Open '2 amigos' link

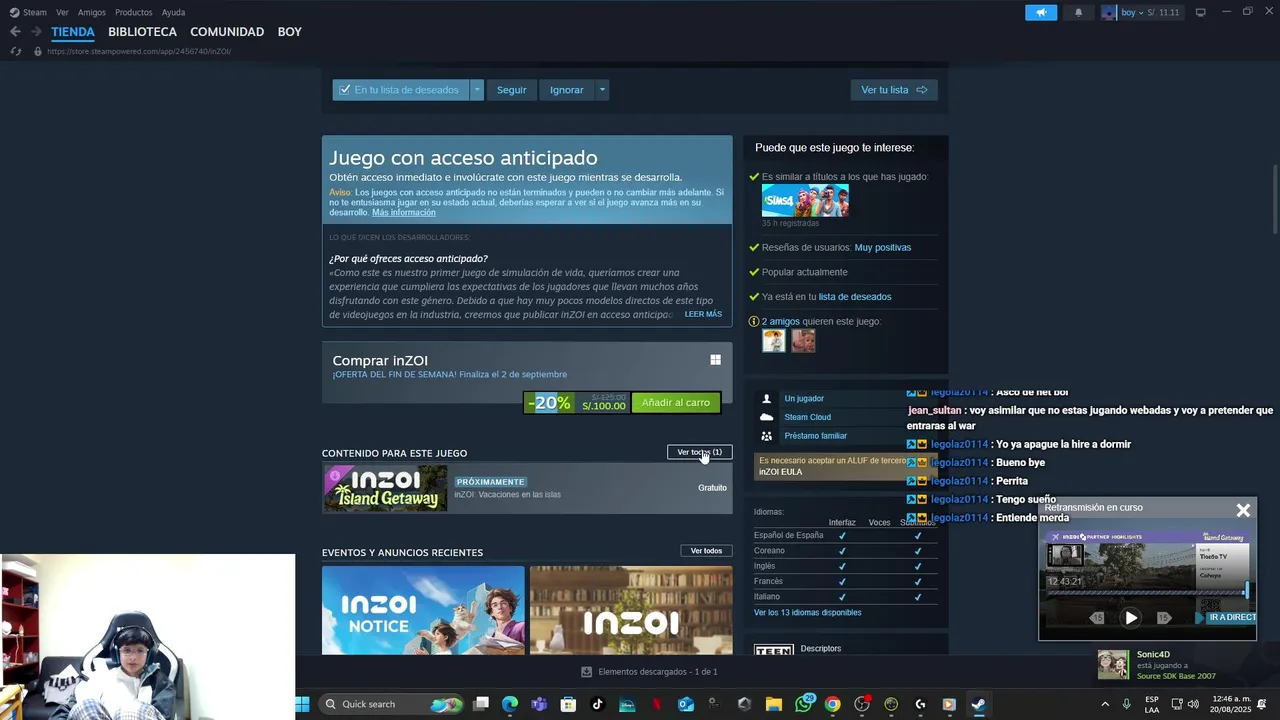(780, 322)
